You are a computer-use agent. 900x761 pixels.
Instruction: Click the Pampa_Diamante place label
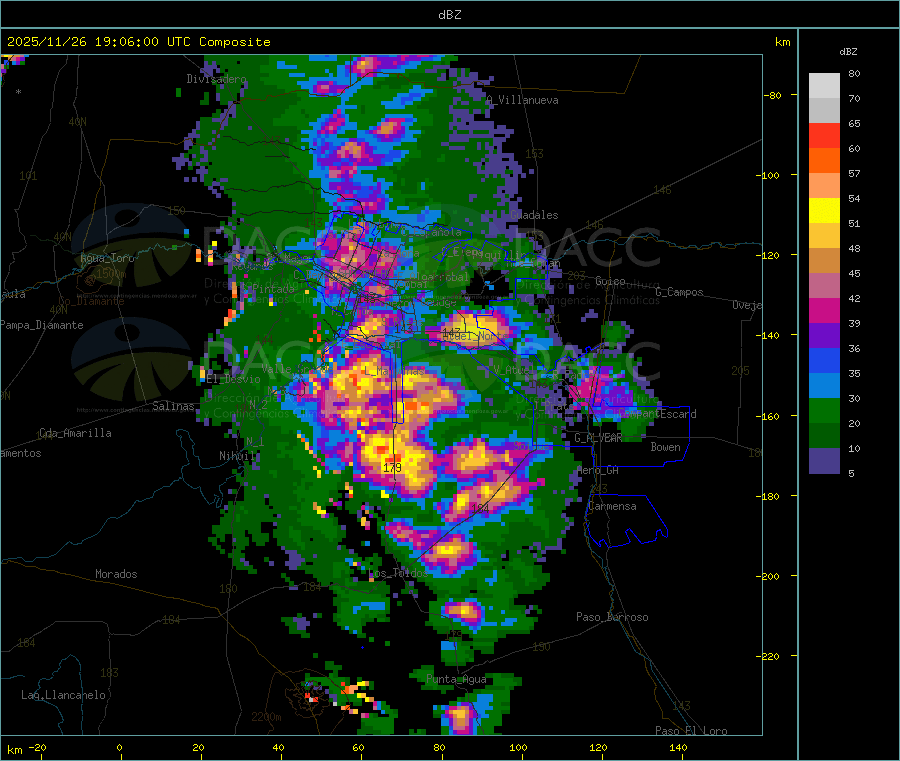pos(42,325)
